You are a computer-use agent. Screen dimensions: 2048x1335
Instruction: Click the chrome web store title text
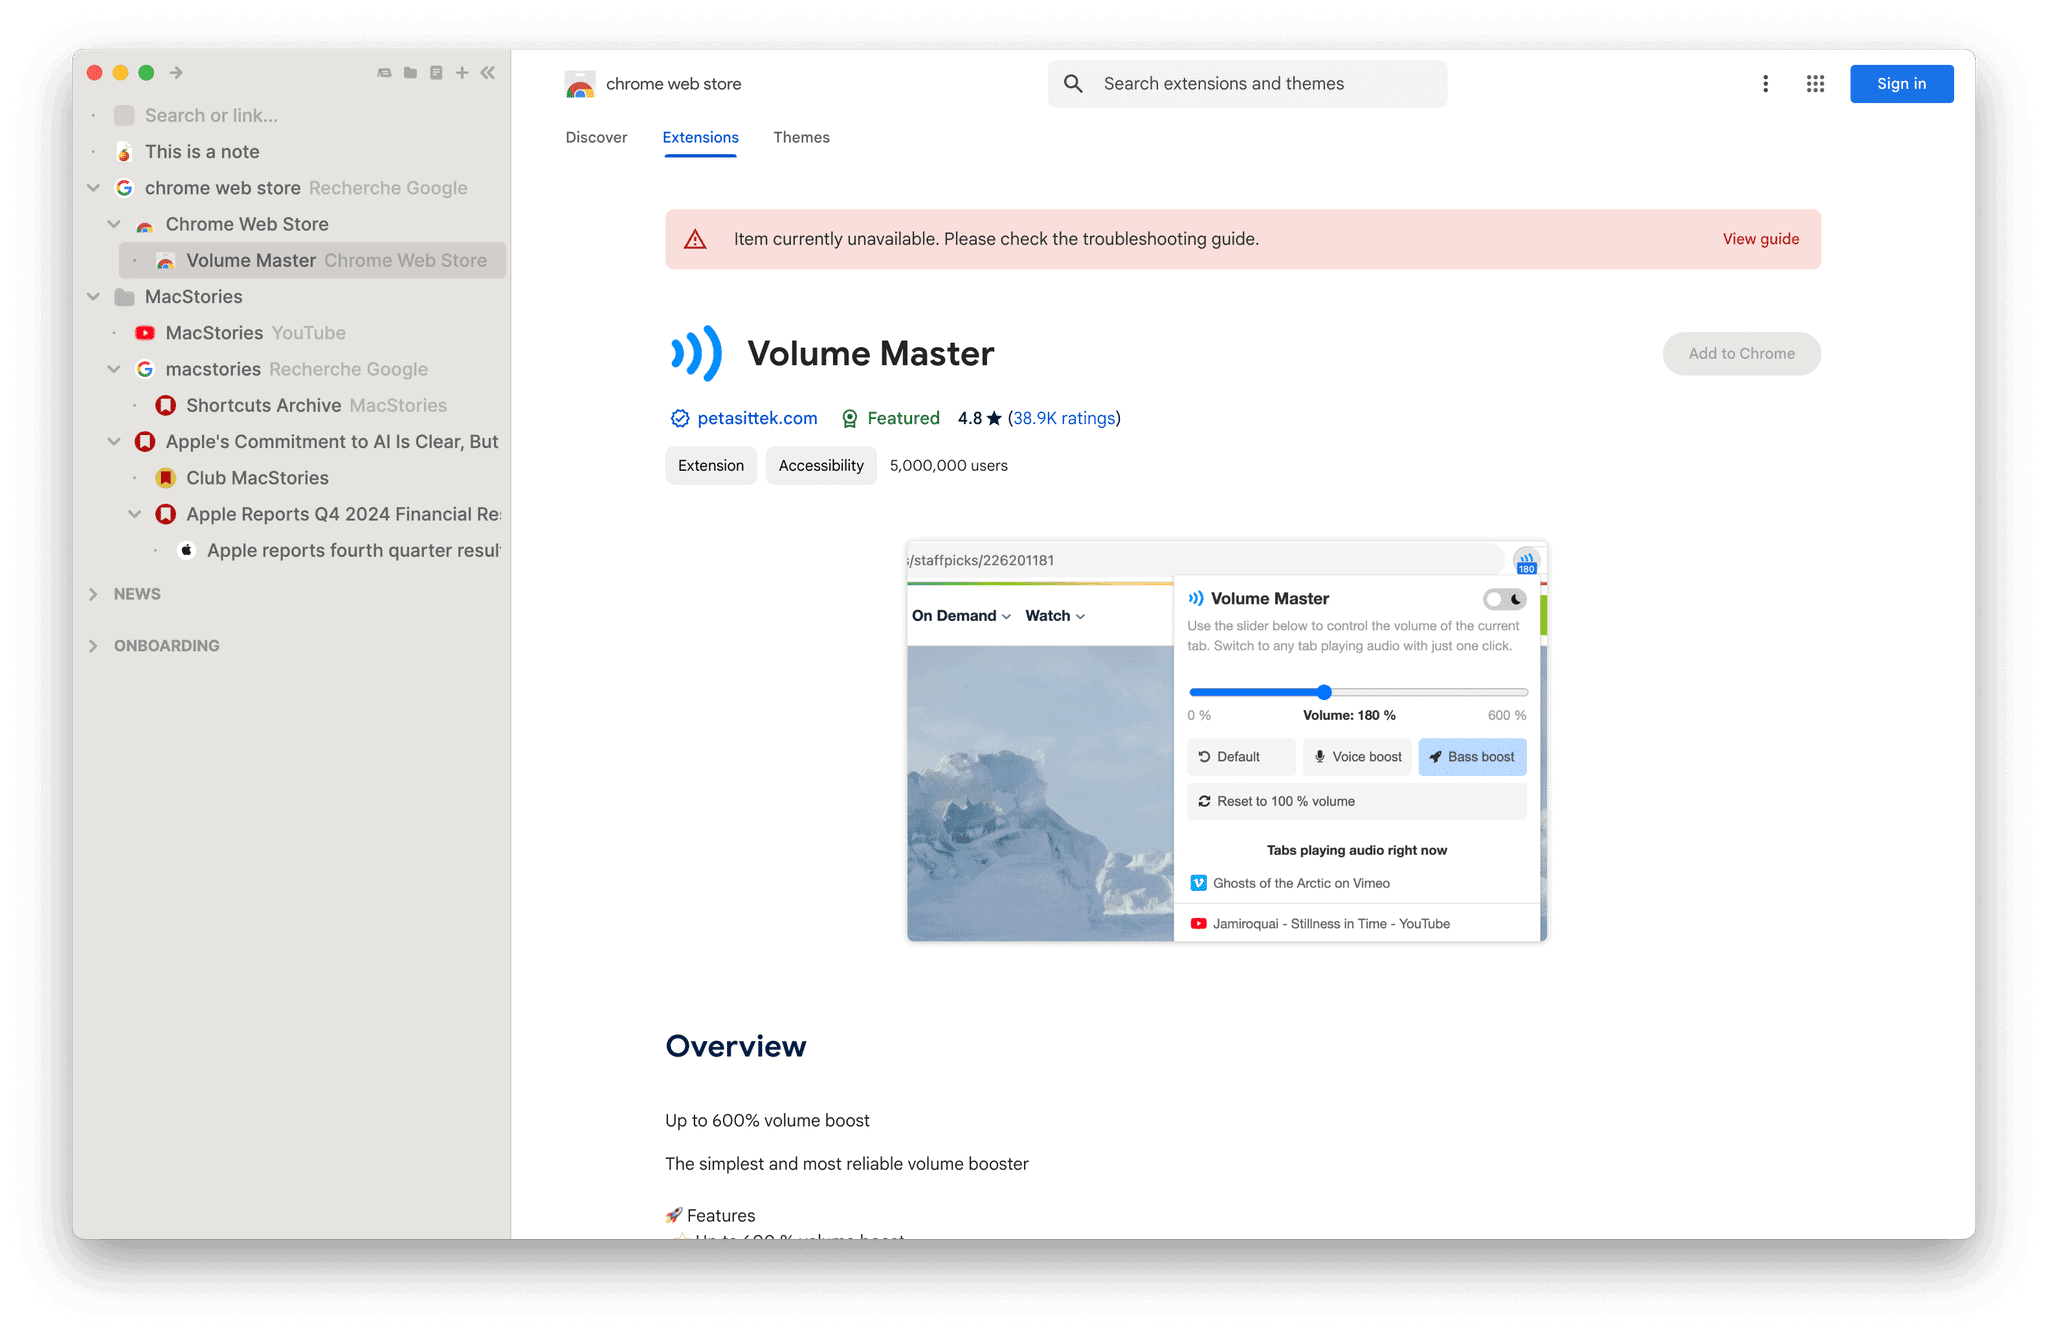tap(673, 84)
